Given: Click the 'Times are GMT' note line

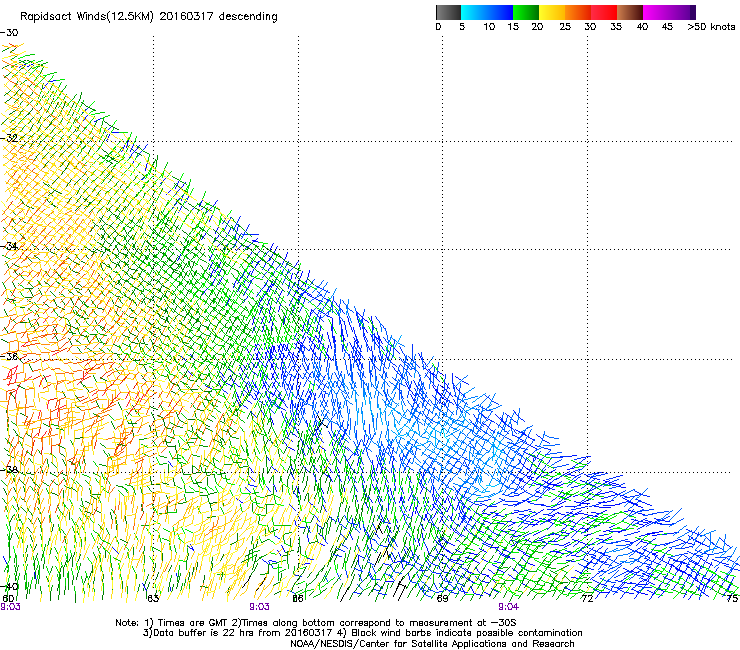Looking at the screenshot, I should (316, 623).
